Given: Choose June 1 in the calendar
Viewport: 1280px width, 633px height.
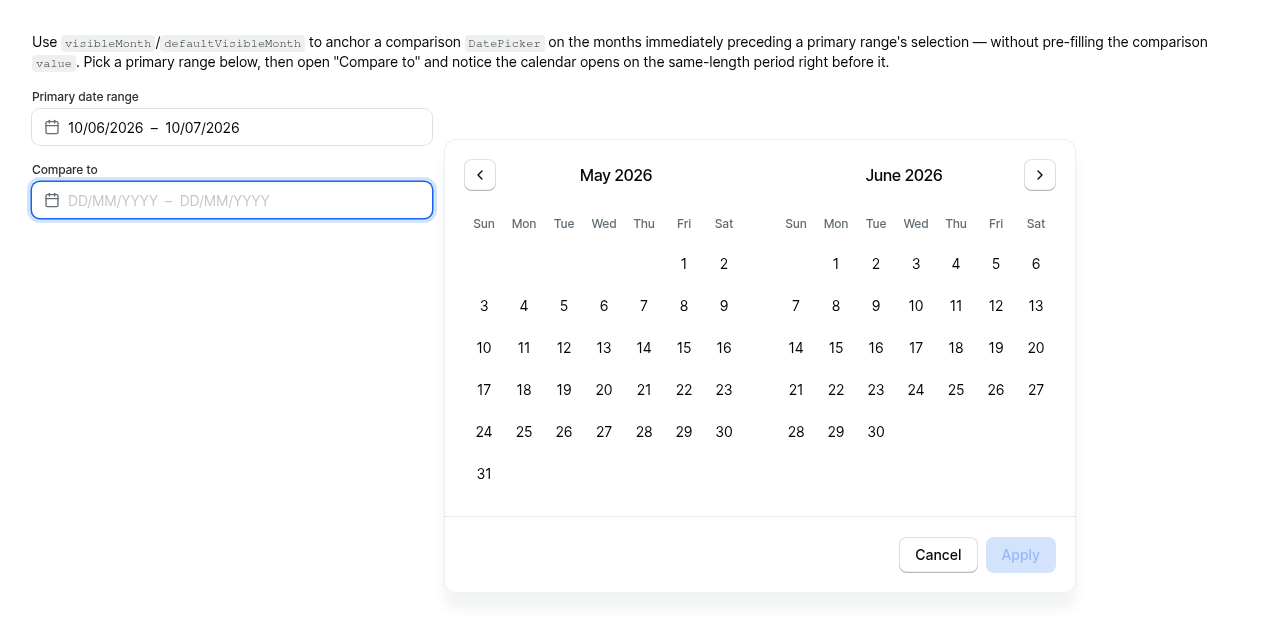Looking at the screenshot, I should pos(836,264).
